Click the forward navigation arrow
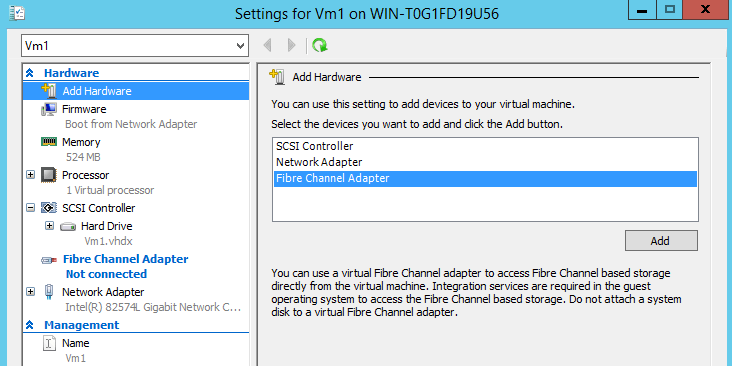Viewport: 732px width, 366px height. pyautogui.click(x=292, y=45)
